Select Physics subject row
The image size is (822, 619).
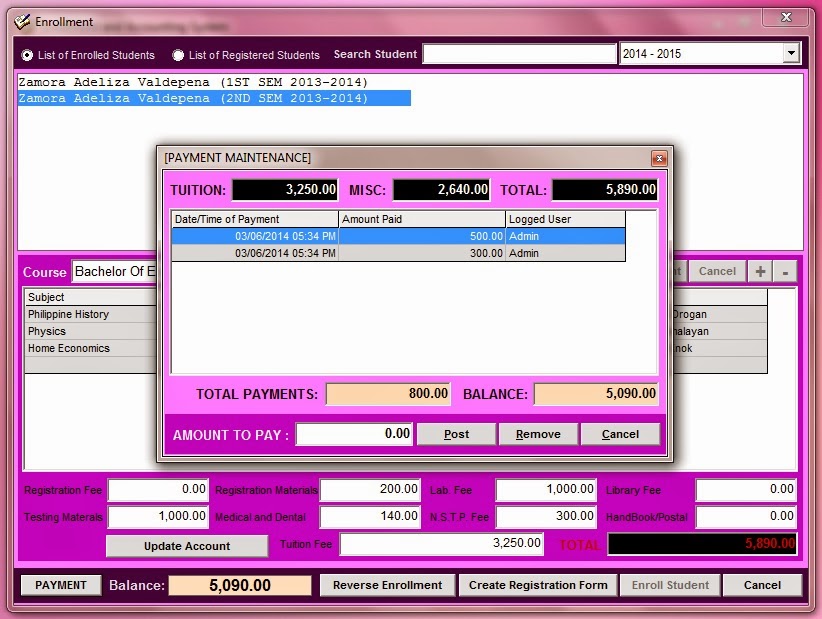pos(91,331)
